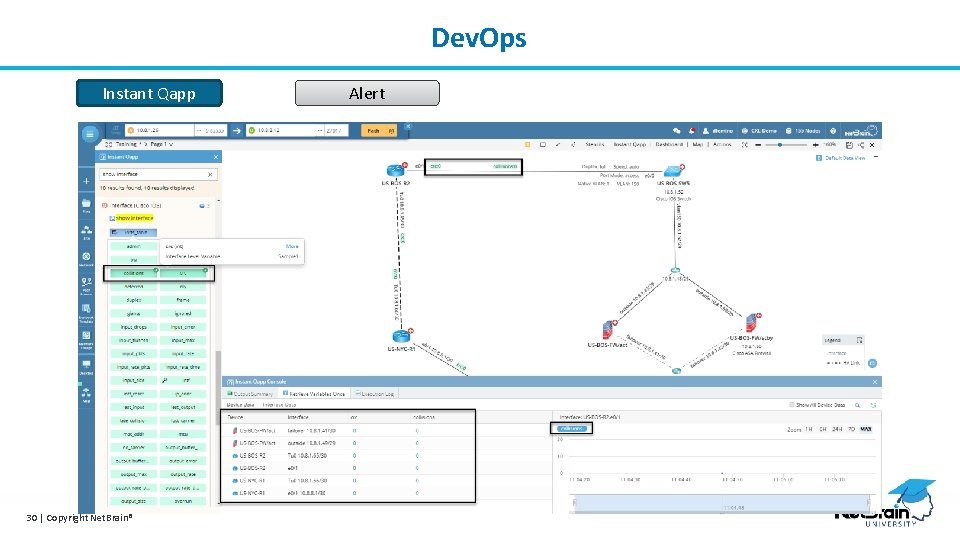Select the US-NYC-R1 router icon on the map
Image resolution: width=960 pixels, height=540 pixels.
click(x=401, y=336)
